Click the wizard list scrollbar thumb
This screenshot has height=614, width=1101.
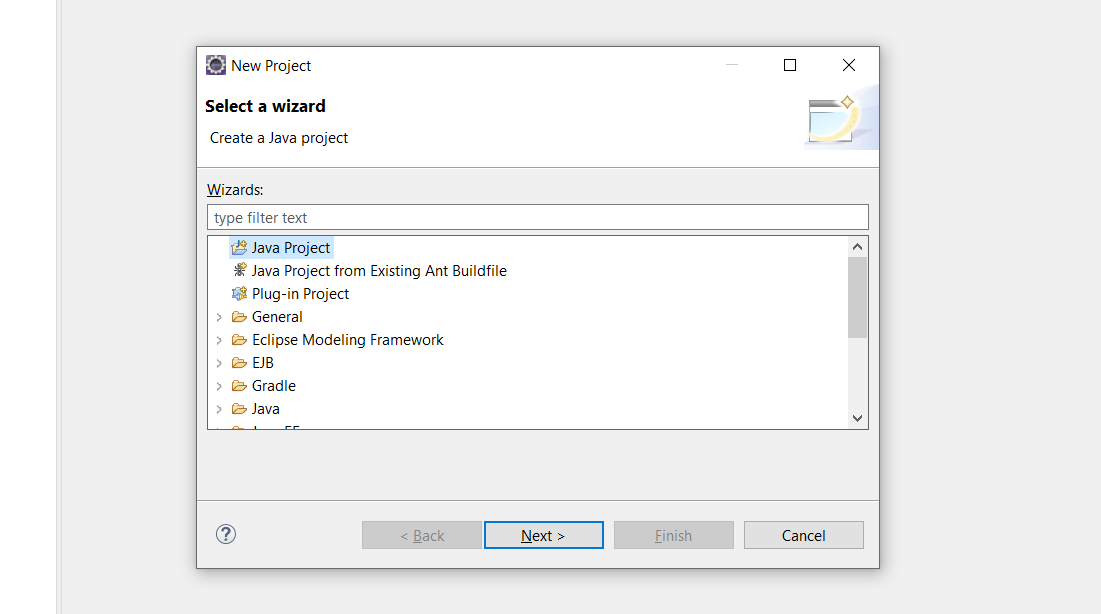(857, 297)
